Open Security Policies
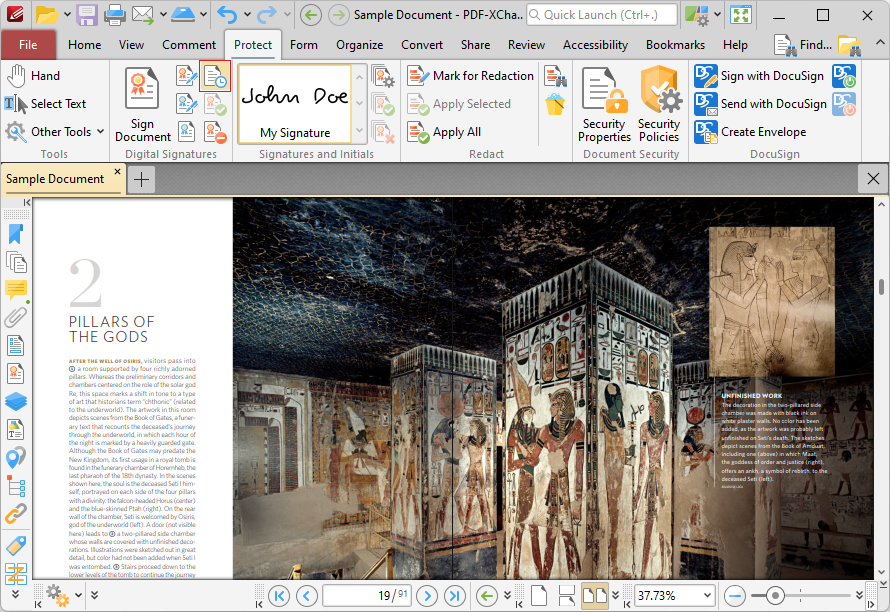 [x=659, y=104]
